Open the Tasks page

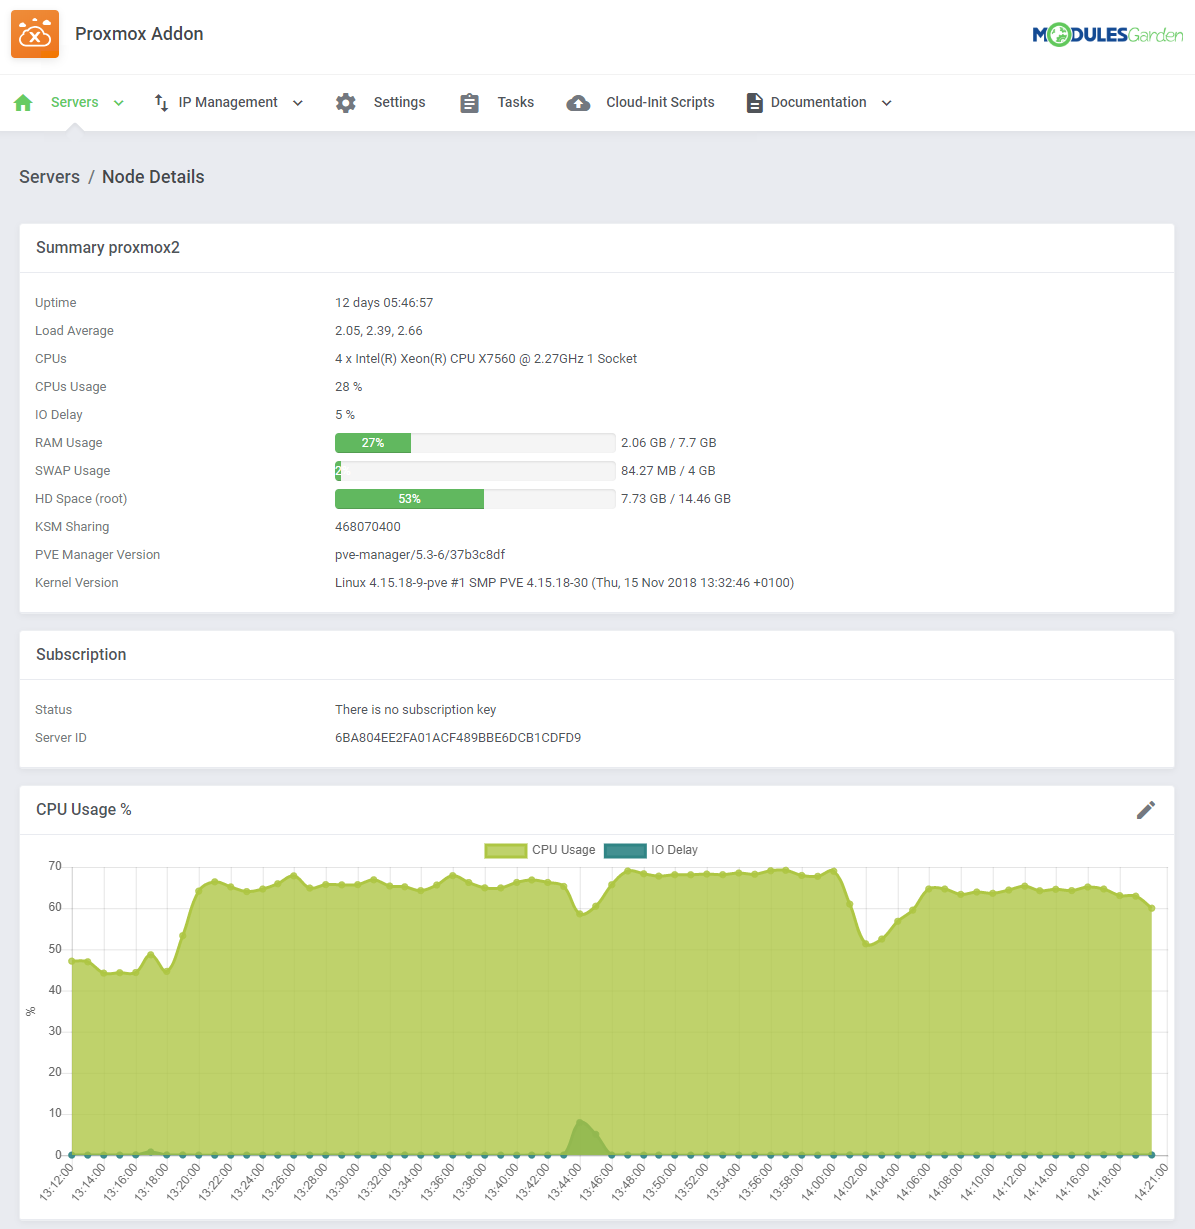point(516,102)
